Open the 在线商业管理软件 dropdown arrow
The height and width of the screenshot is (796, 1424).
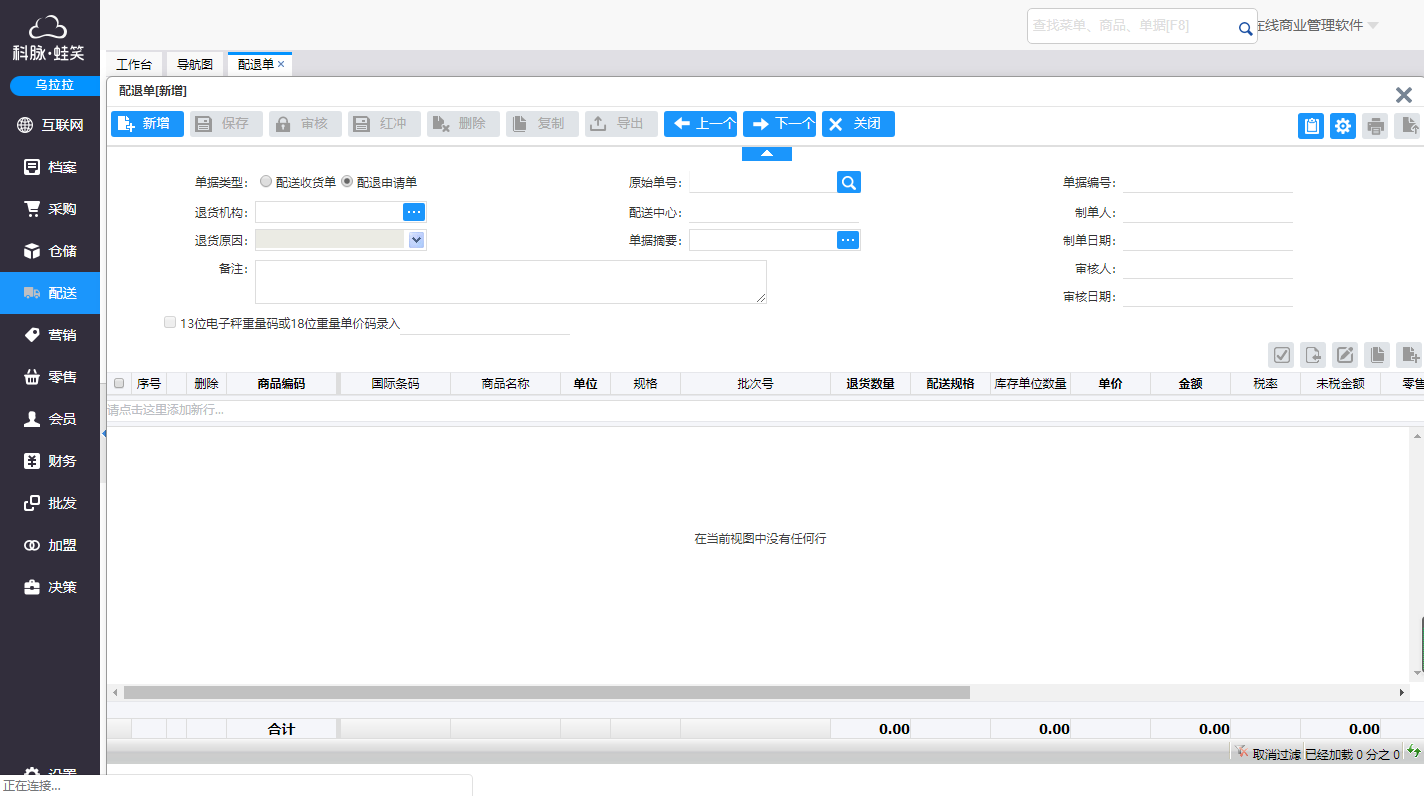click(1373, 26)
